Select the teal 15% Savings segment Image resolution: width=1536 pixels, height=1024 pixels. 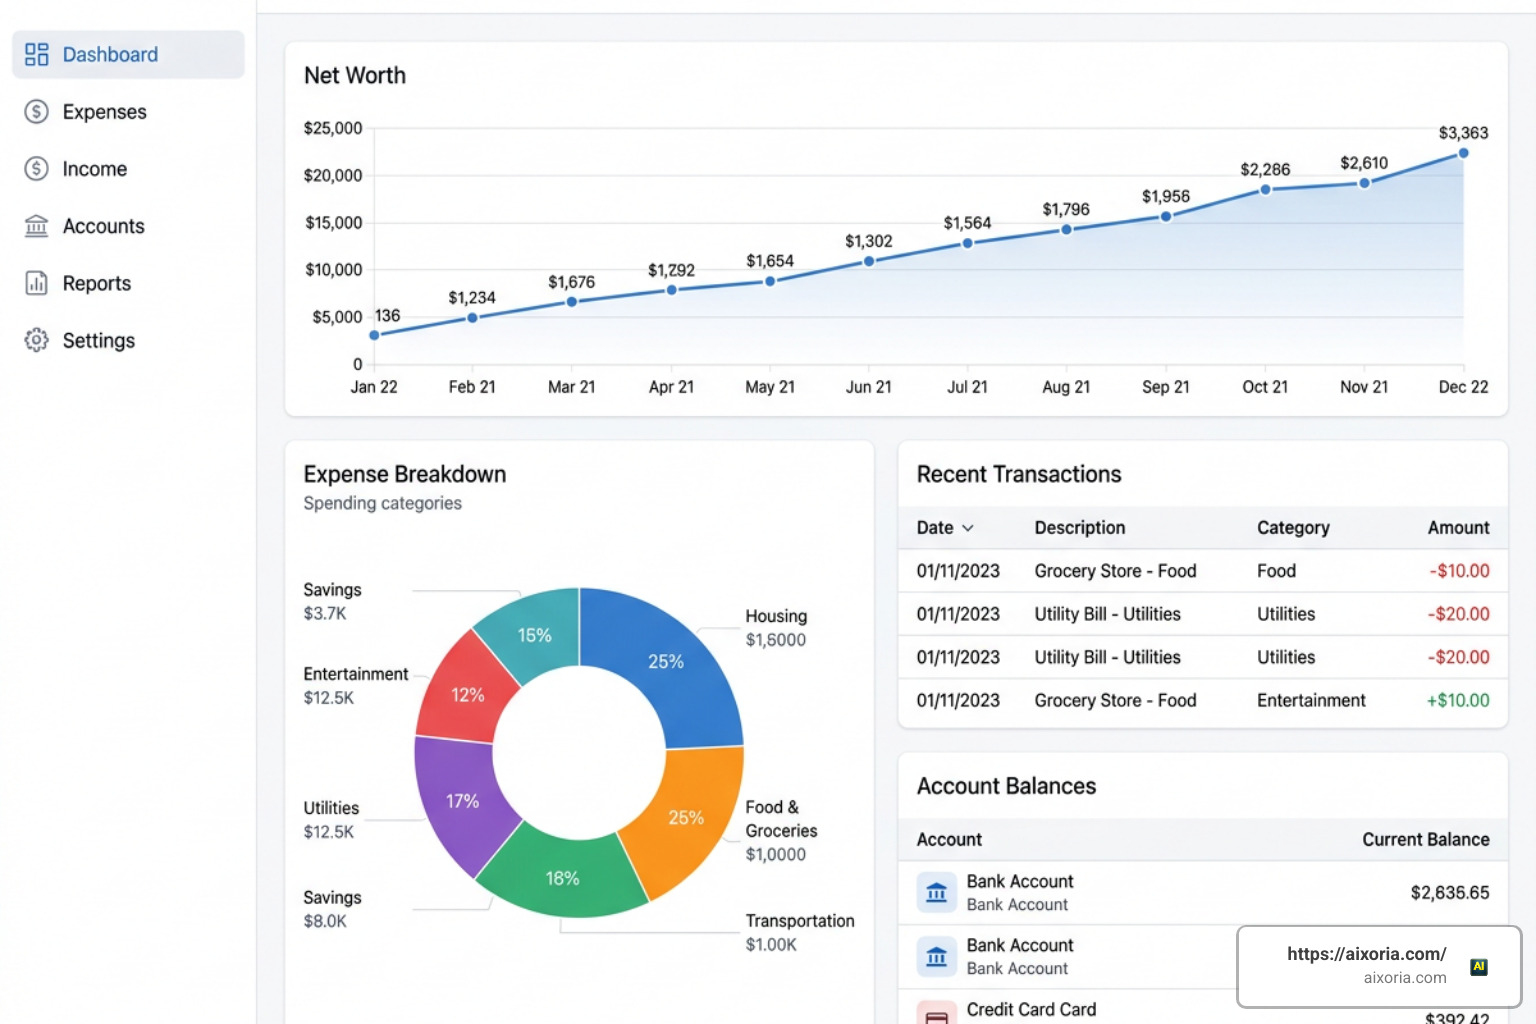534,635
